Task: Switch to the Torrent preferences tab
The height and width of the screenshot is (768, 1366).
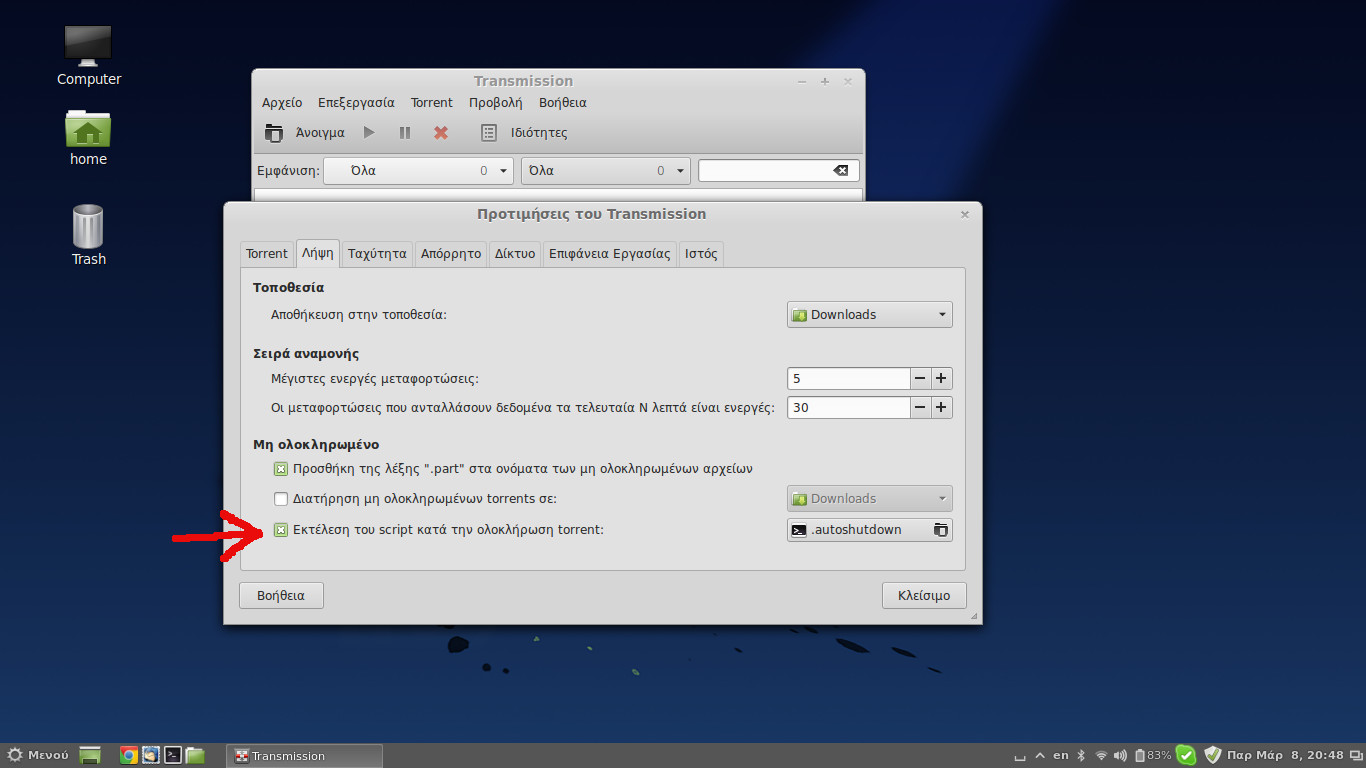Action: [267, 254]
